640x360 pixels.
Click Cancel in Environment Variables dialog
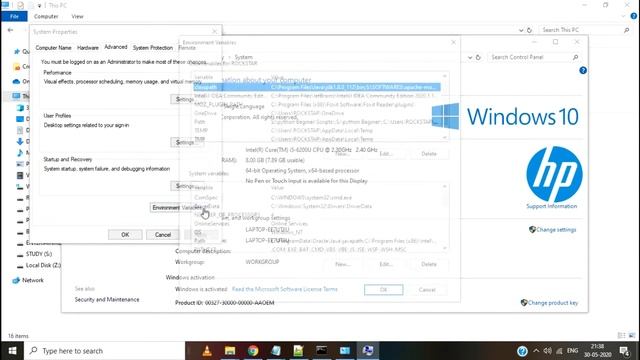(427, 289)
